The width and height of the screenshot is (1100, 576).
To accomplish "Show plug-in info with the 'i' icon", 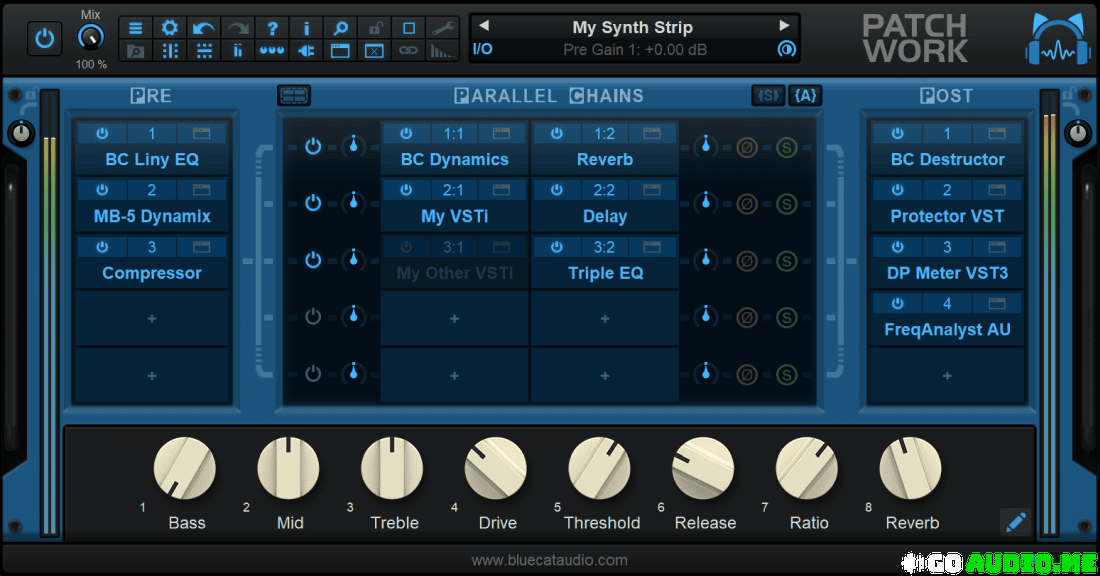I will click(306, 28).
